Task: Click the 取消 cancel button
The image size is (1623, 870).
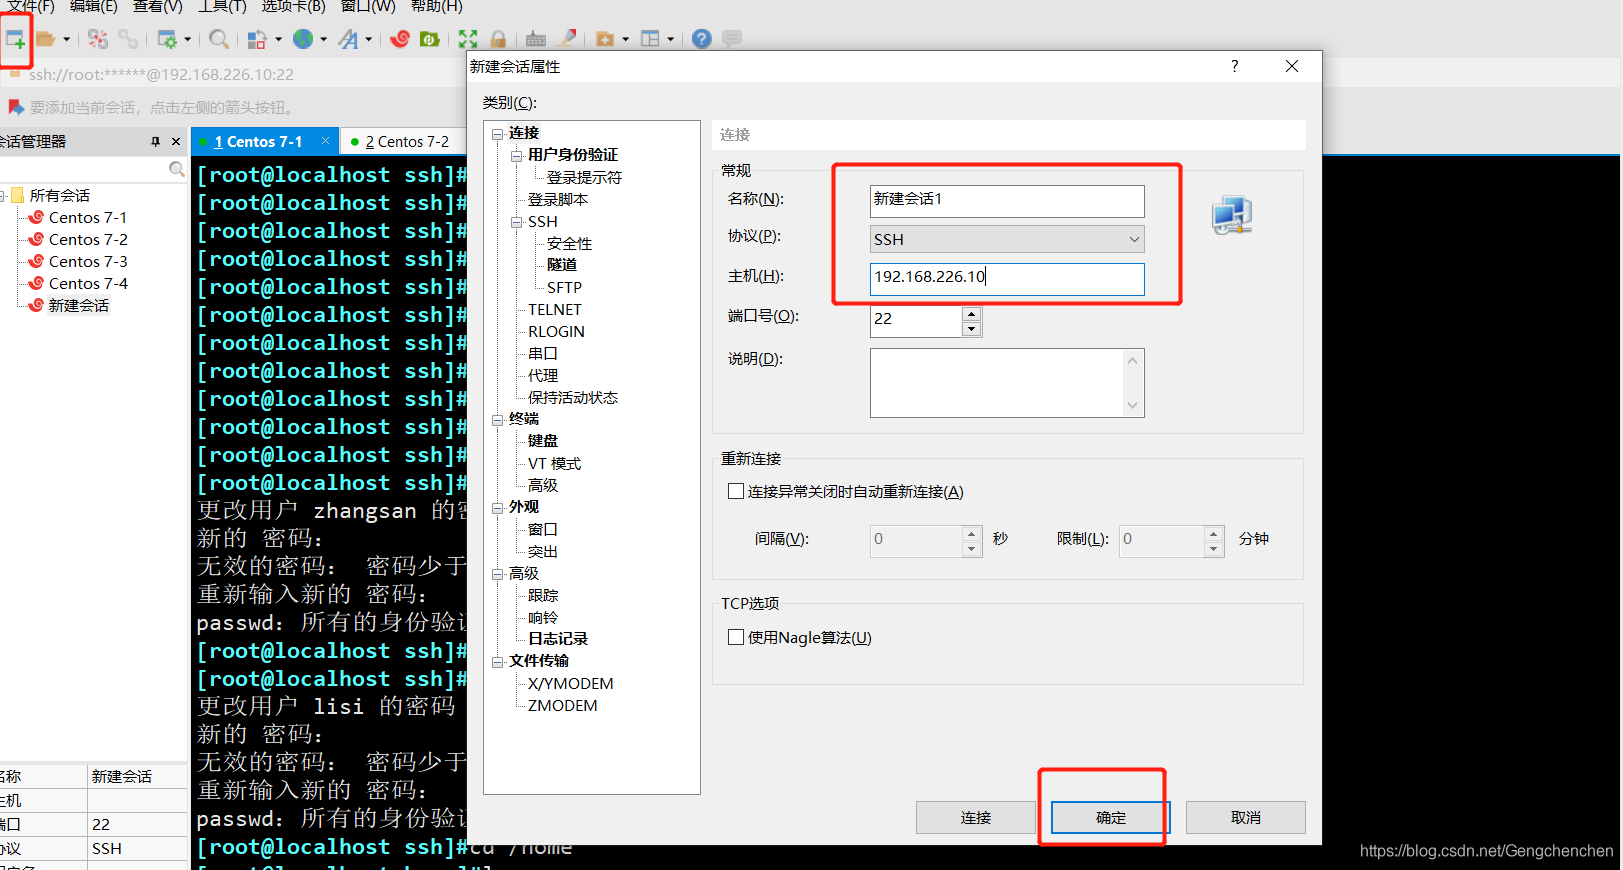Action: [1246, 817]
